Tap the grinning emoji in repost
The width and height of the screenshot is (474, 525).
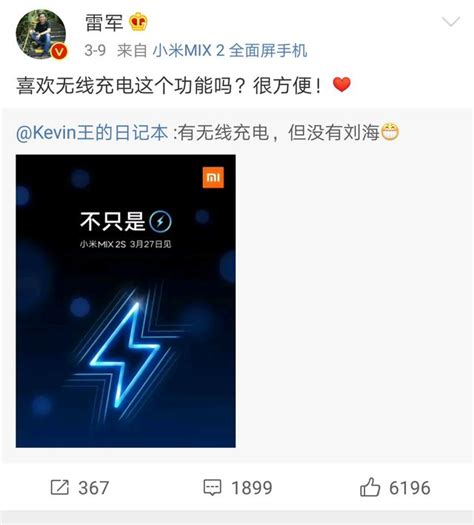pos(390,132)
